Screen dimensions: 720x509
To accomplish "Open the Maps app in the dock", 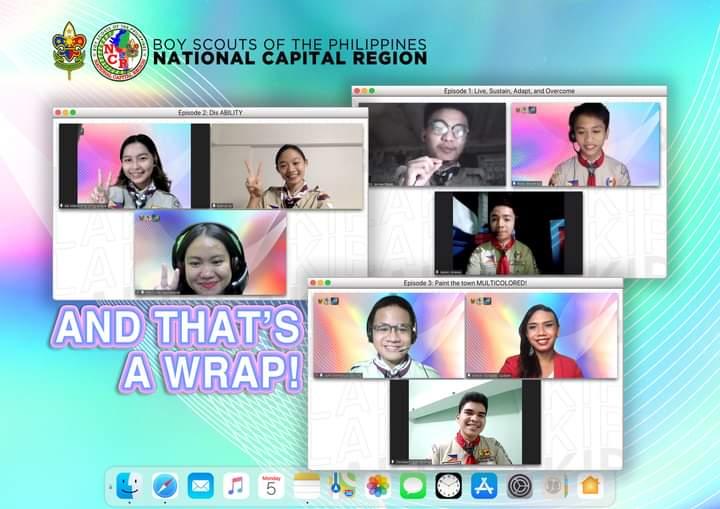I will point(342,486).
